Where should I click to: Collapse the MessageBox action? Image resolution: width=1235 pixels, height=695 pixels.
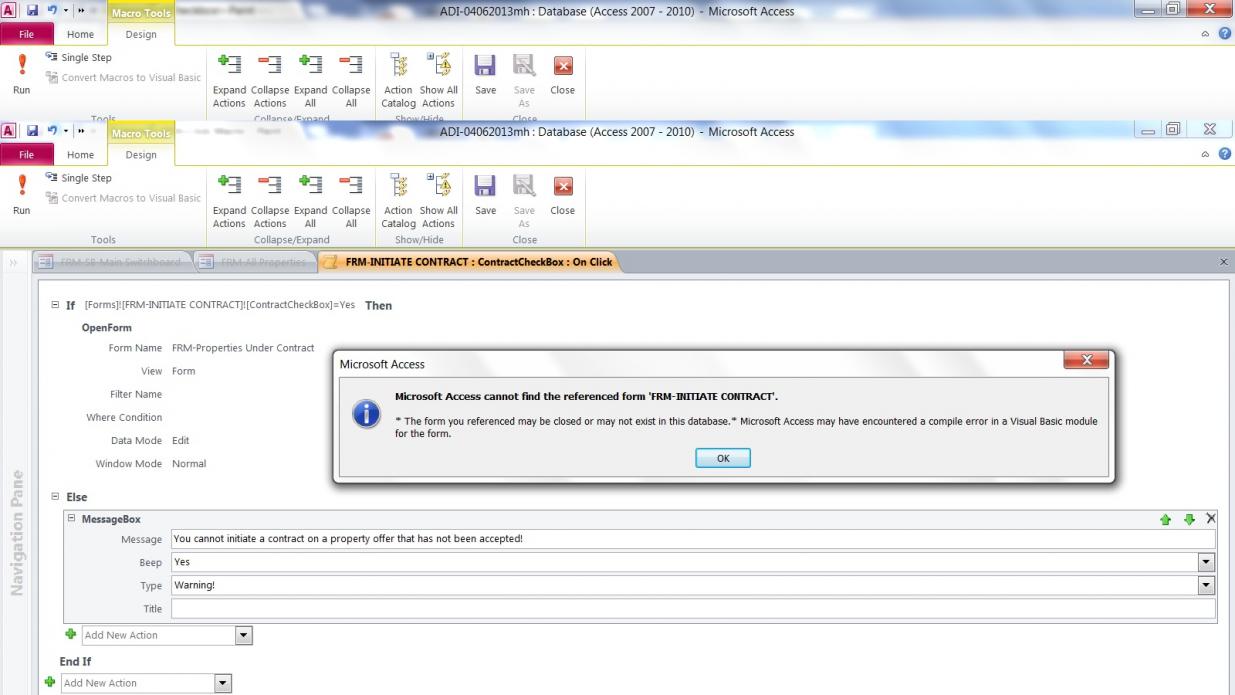(72, 519)
